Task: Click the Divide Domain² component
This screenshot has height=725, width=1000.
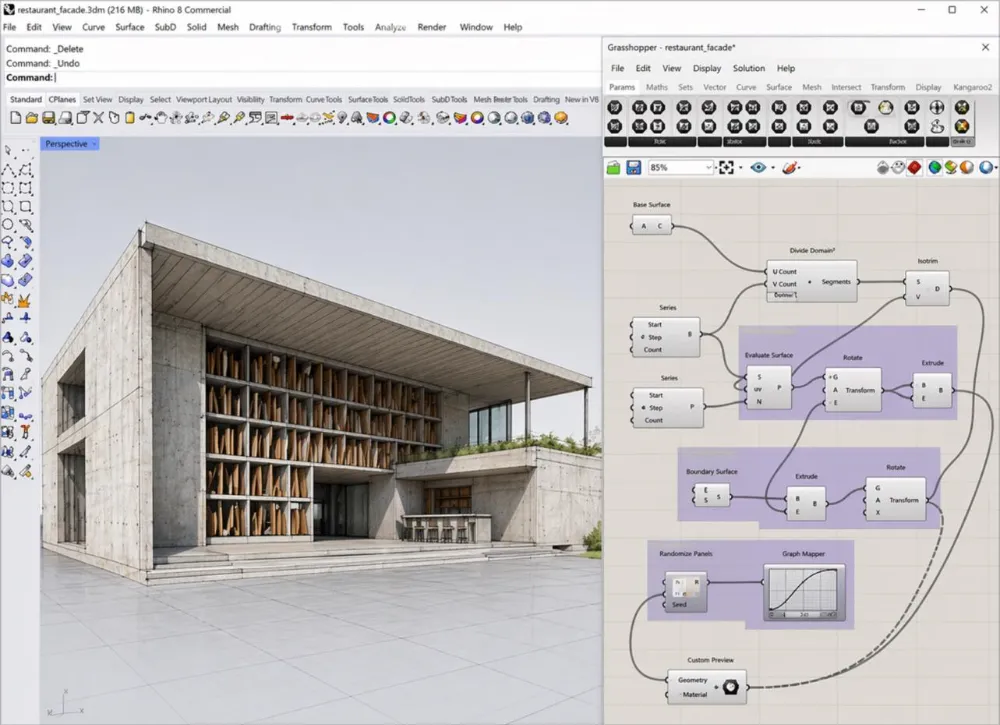Action: [x=811, y=281]
